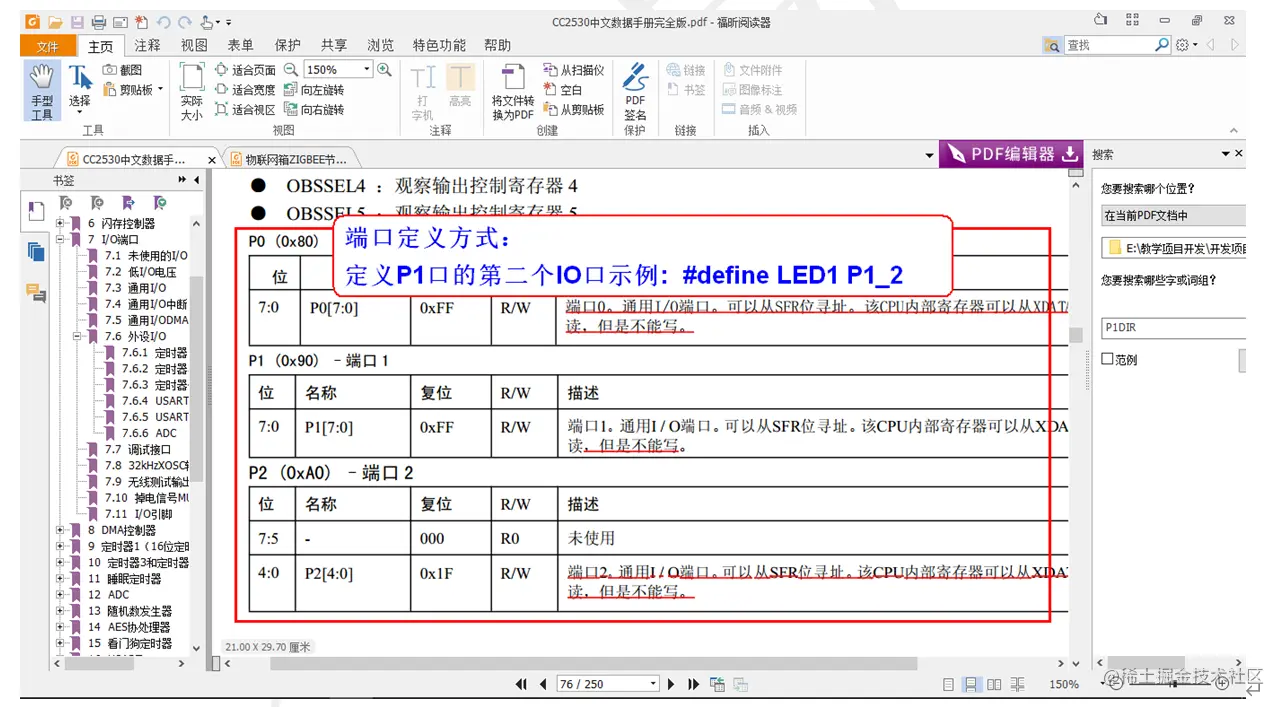Open the Pages thumbnail sidebar icon
Viewport: 1284px width, 707px height.
click(x=36, y=252)
